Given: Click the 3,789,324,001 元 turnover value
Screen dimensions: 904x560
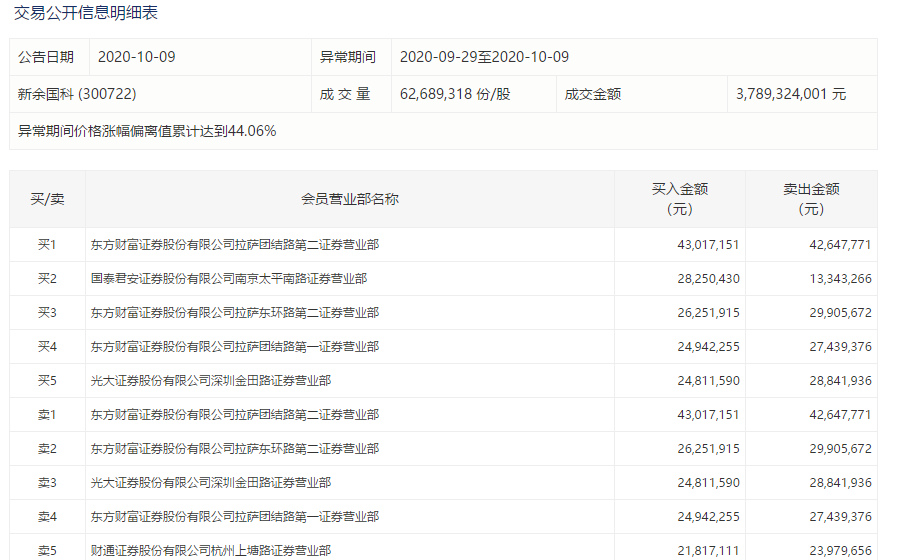Looking at the screenshot, I should (791, 94).
